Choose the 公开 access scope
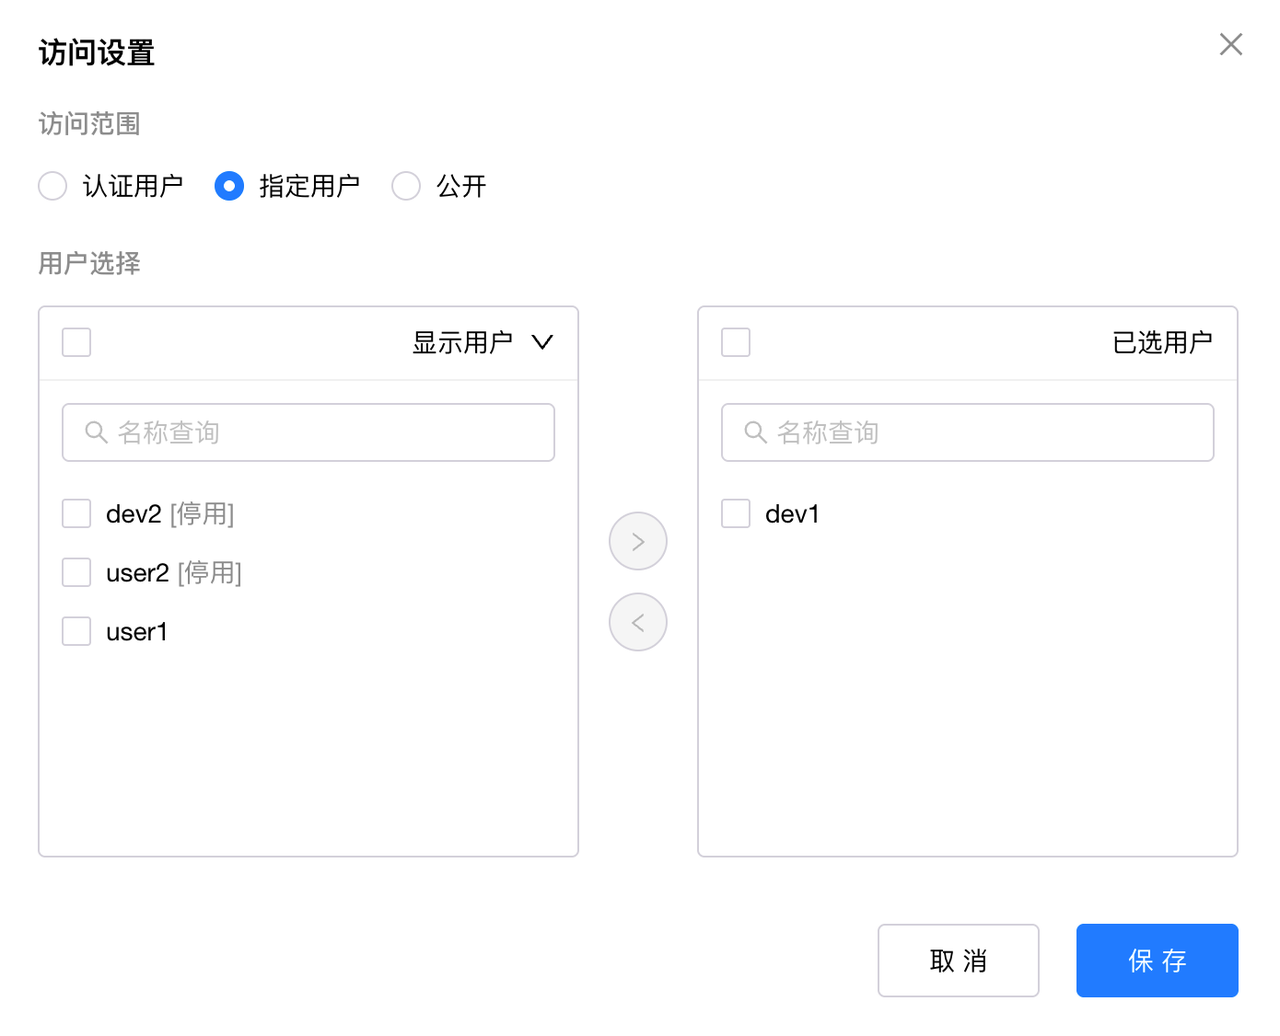Viewport: 1280px width, 1036px height. tap(406, 186)
